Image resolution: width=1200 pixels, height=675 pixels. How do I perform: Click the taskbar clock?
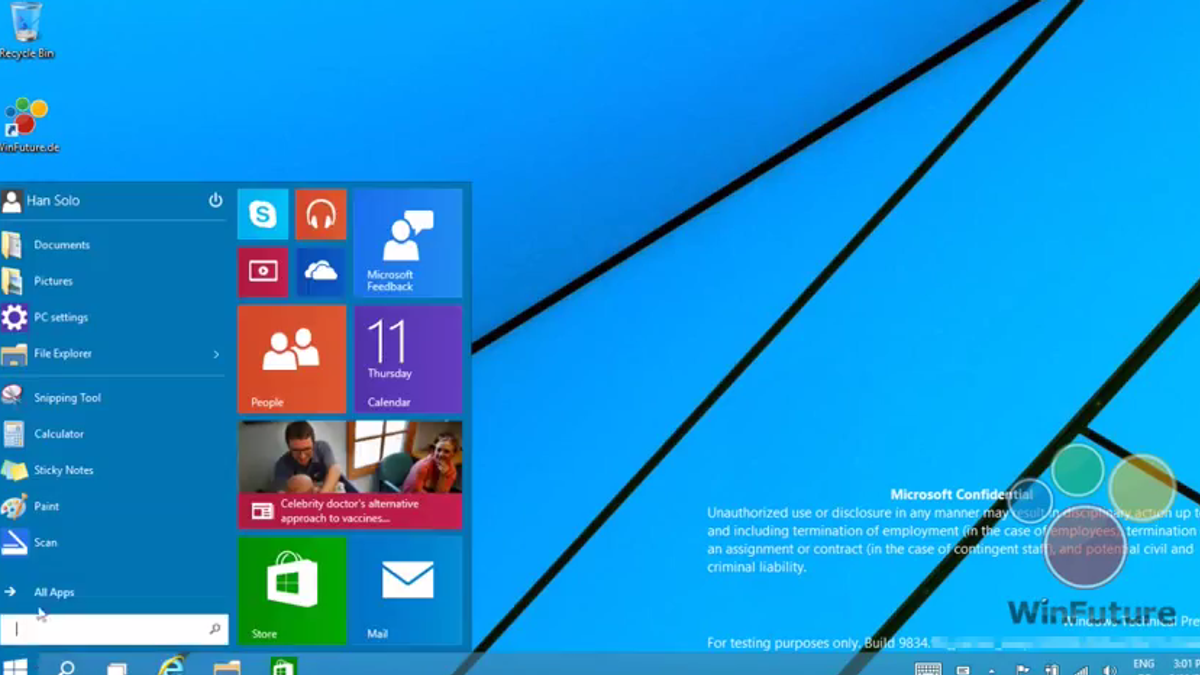coord(1188,665)
